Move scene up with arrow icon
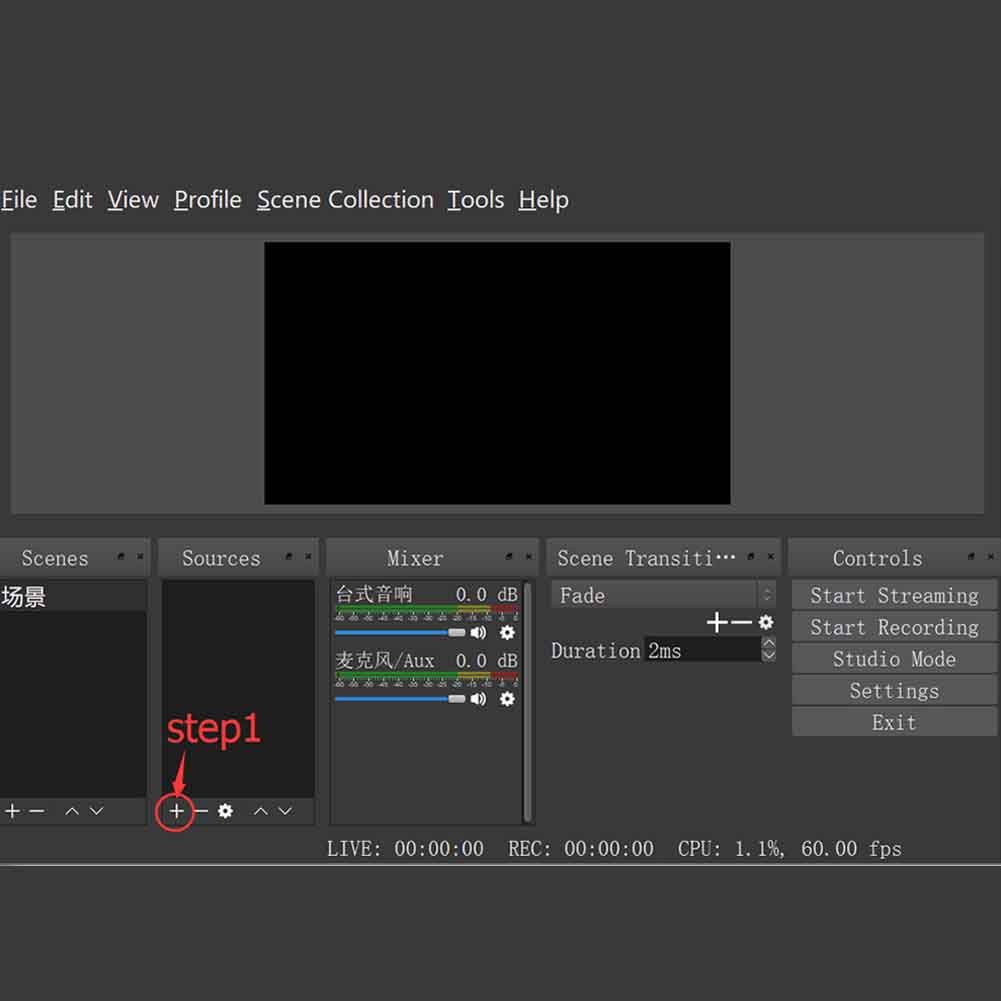The width and height of the screenshot is (1001, 1001). 72,811
